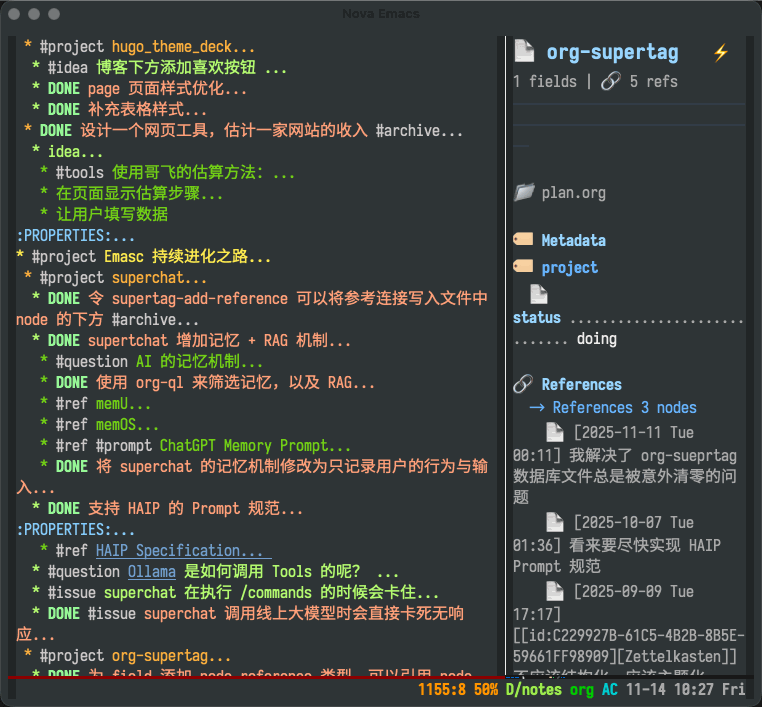Click 1155:8 position in mode line

(x=442, y=690)
